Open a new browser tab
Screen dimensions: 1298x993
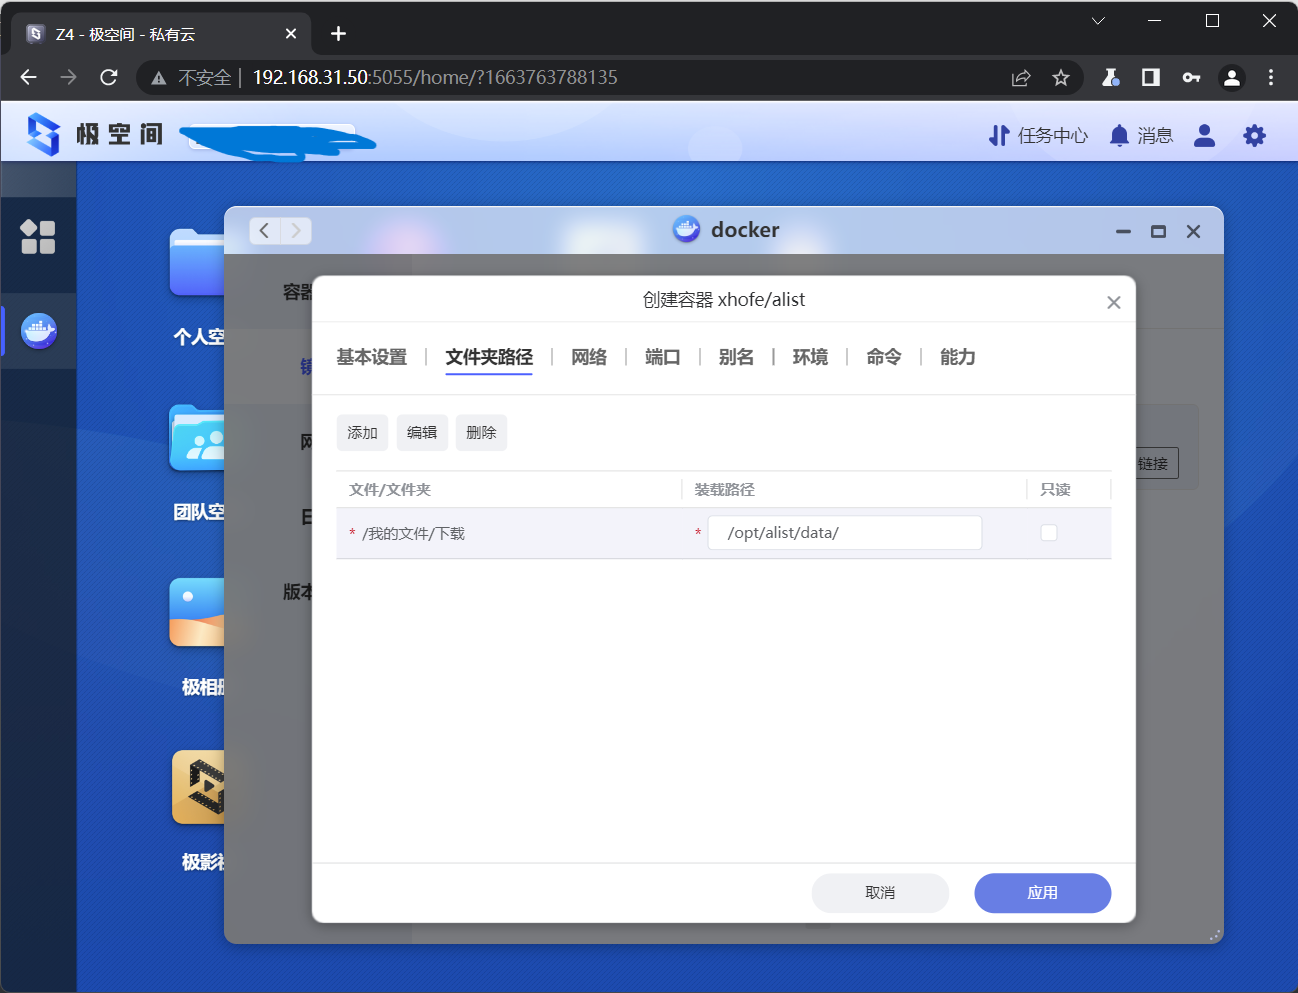[x=338, y=34]
